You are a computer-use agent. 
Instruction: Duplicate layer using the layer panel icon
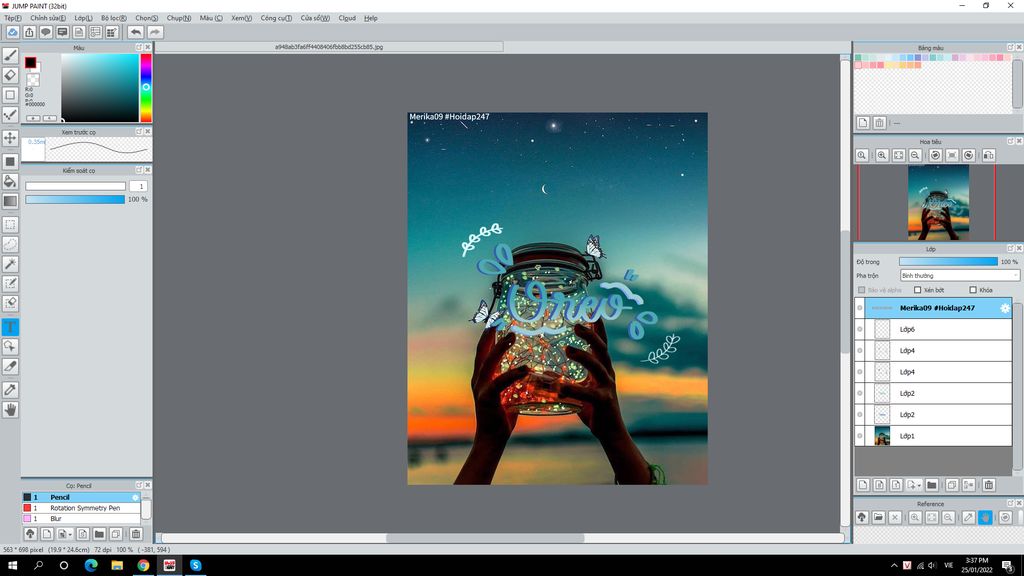[952, 485]
